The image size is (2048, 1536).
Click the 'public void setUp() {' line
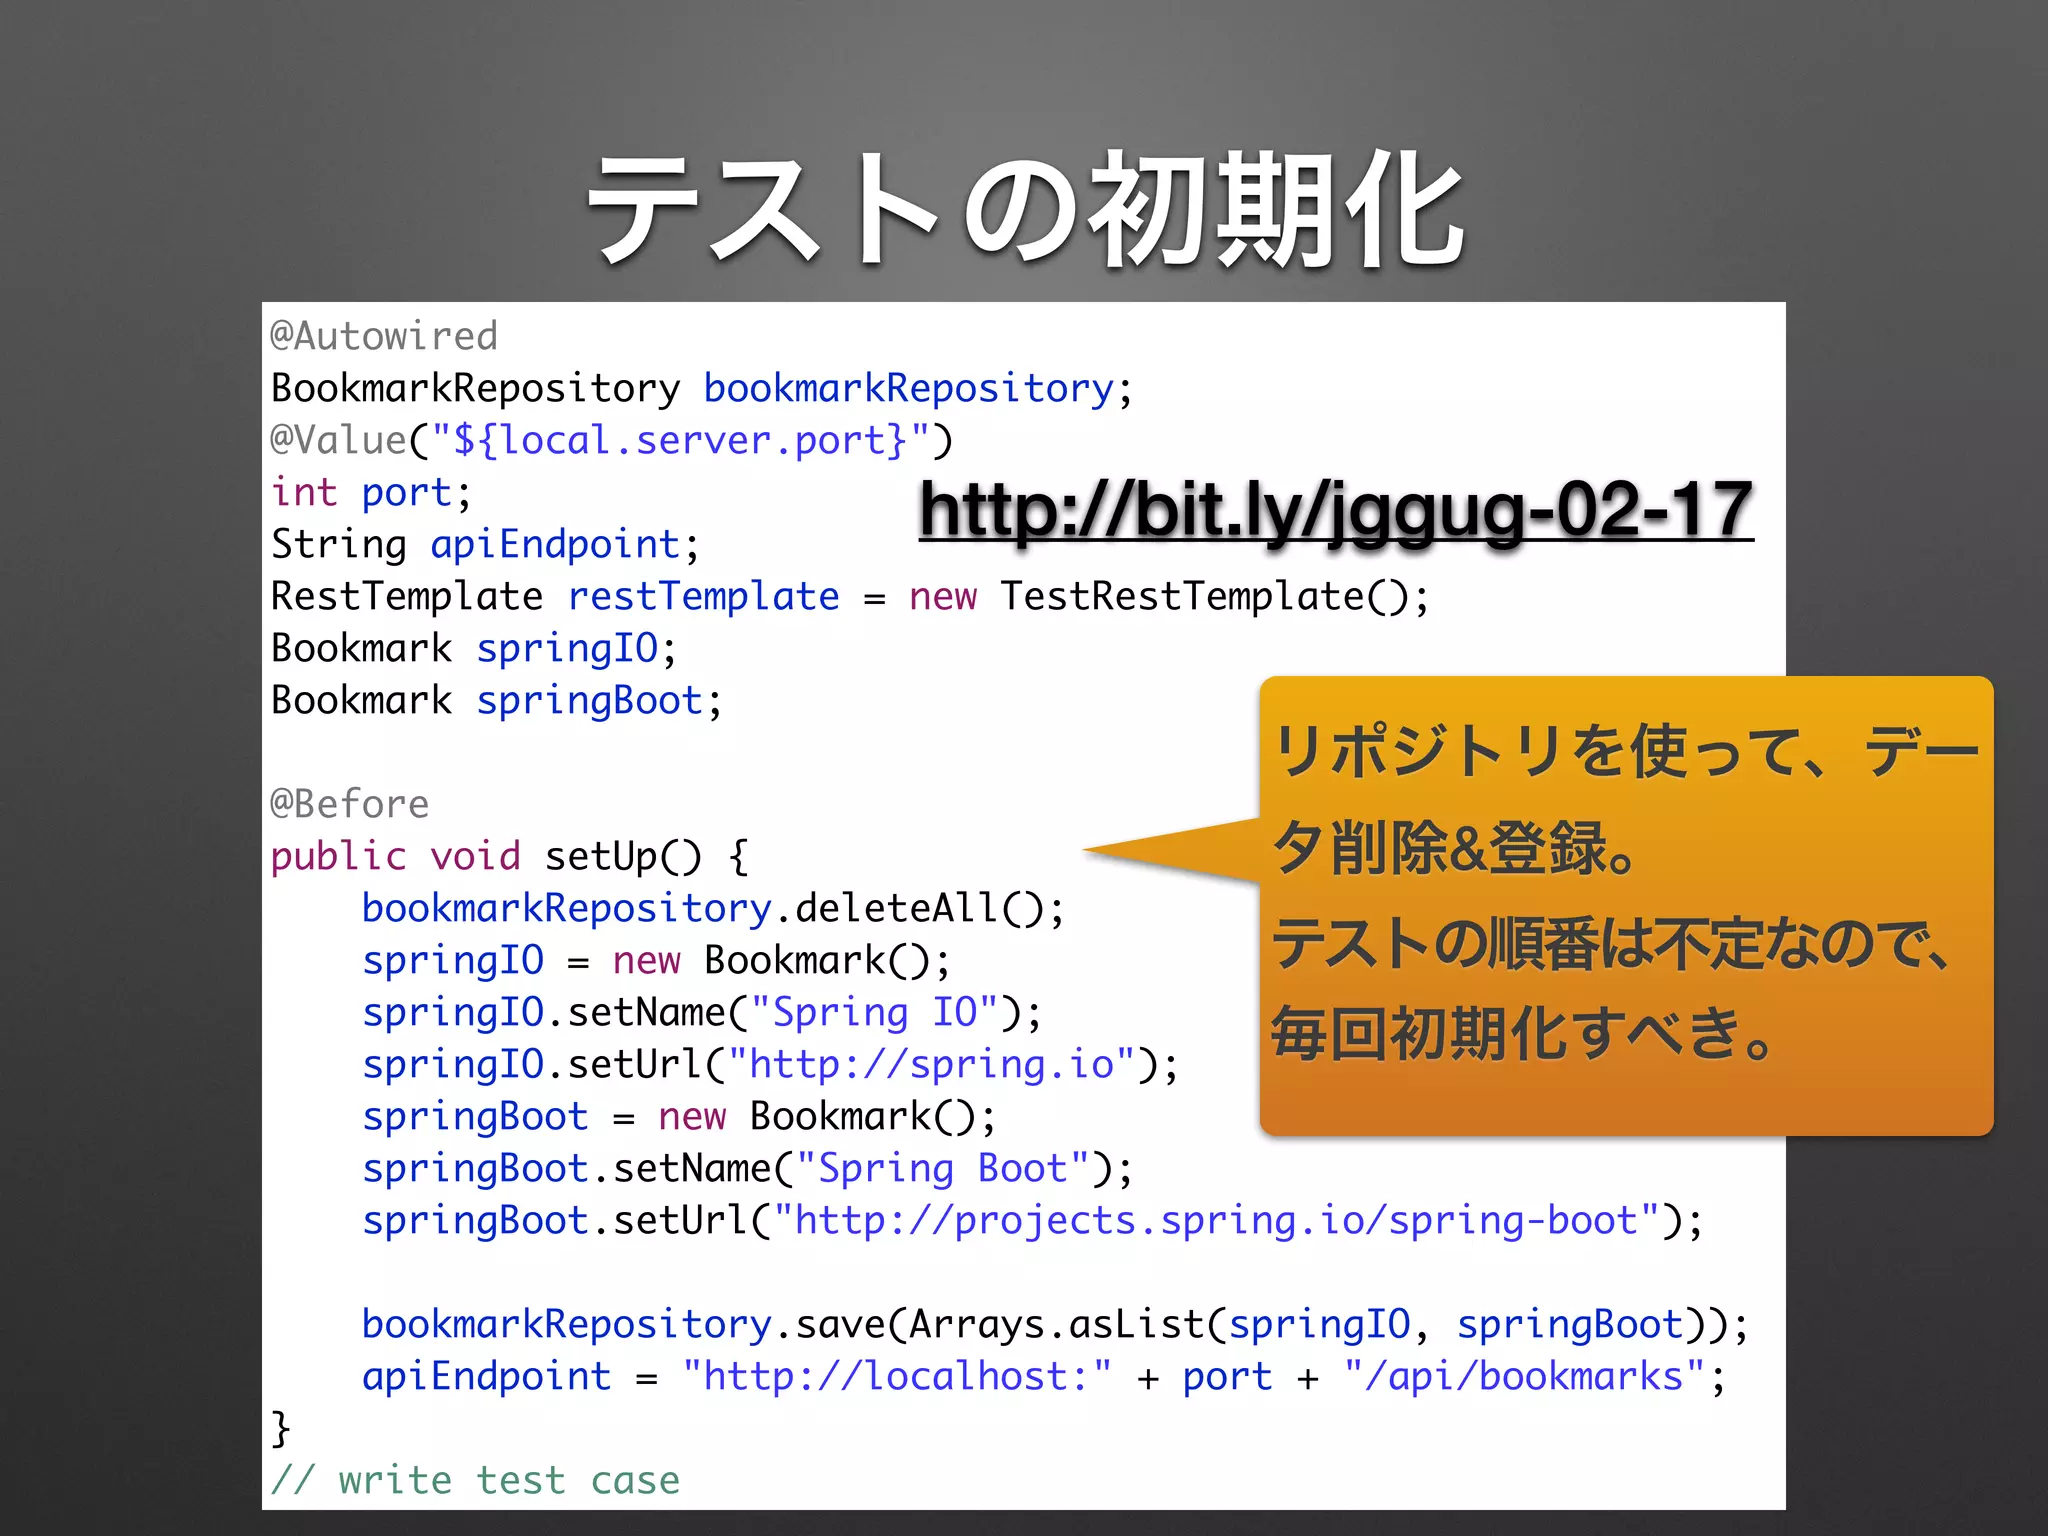click(509, 857)
